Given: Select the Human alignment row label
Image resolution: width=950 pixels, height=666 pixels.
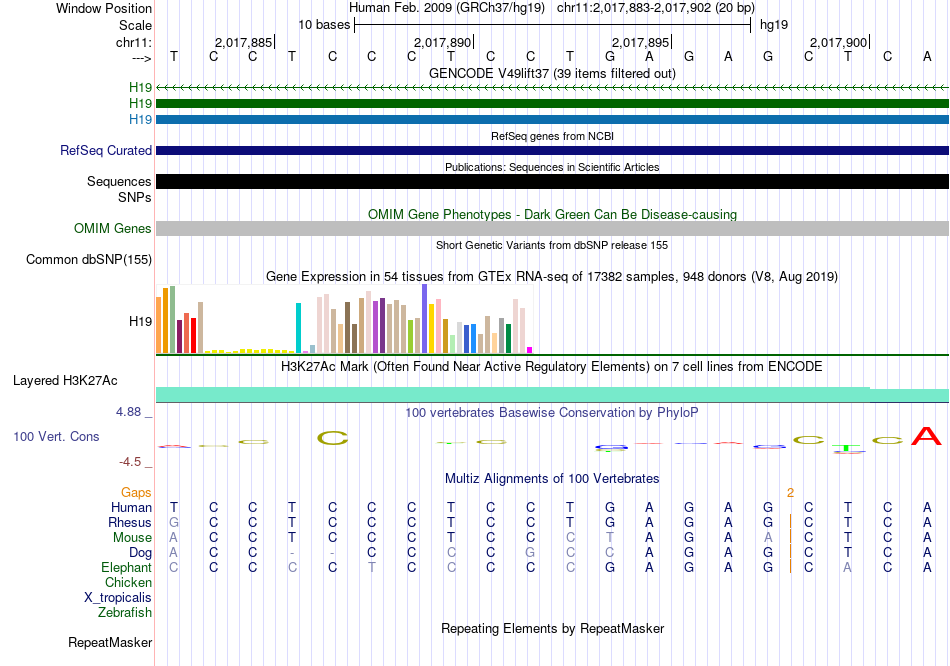Looking at the screenshot, I should click(131, 507).
